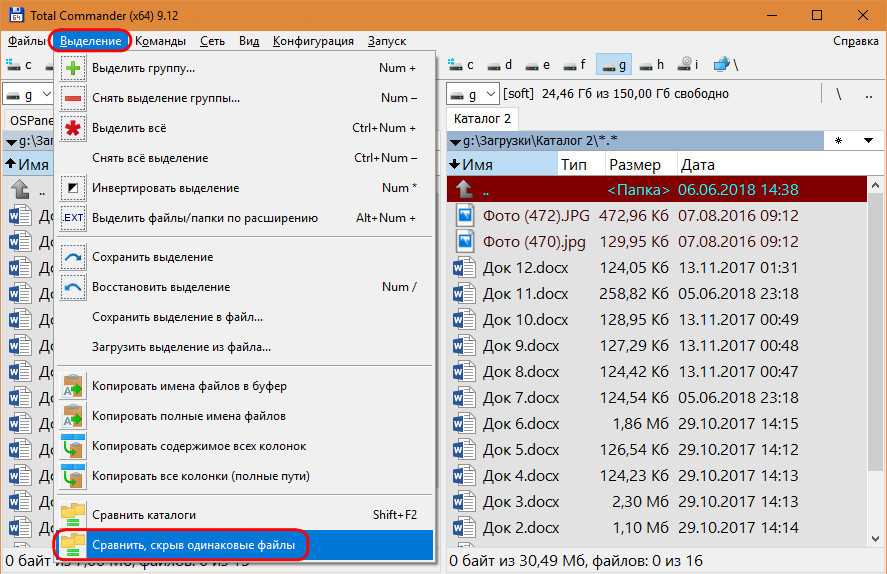Click EXT select by extension icon
The width and height of the screenshot is (887, 574).
point(74,218)
